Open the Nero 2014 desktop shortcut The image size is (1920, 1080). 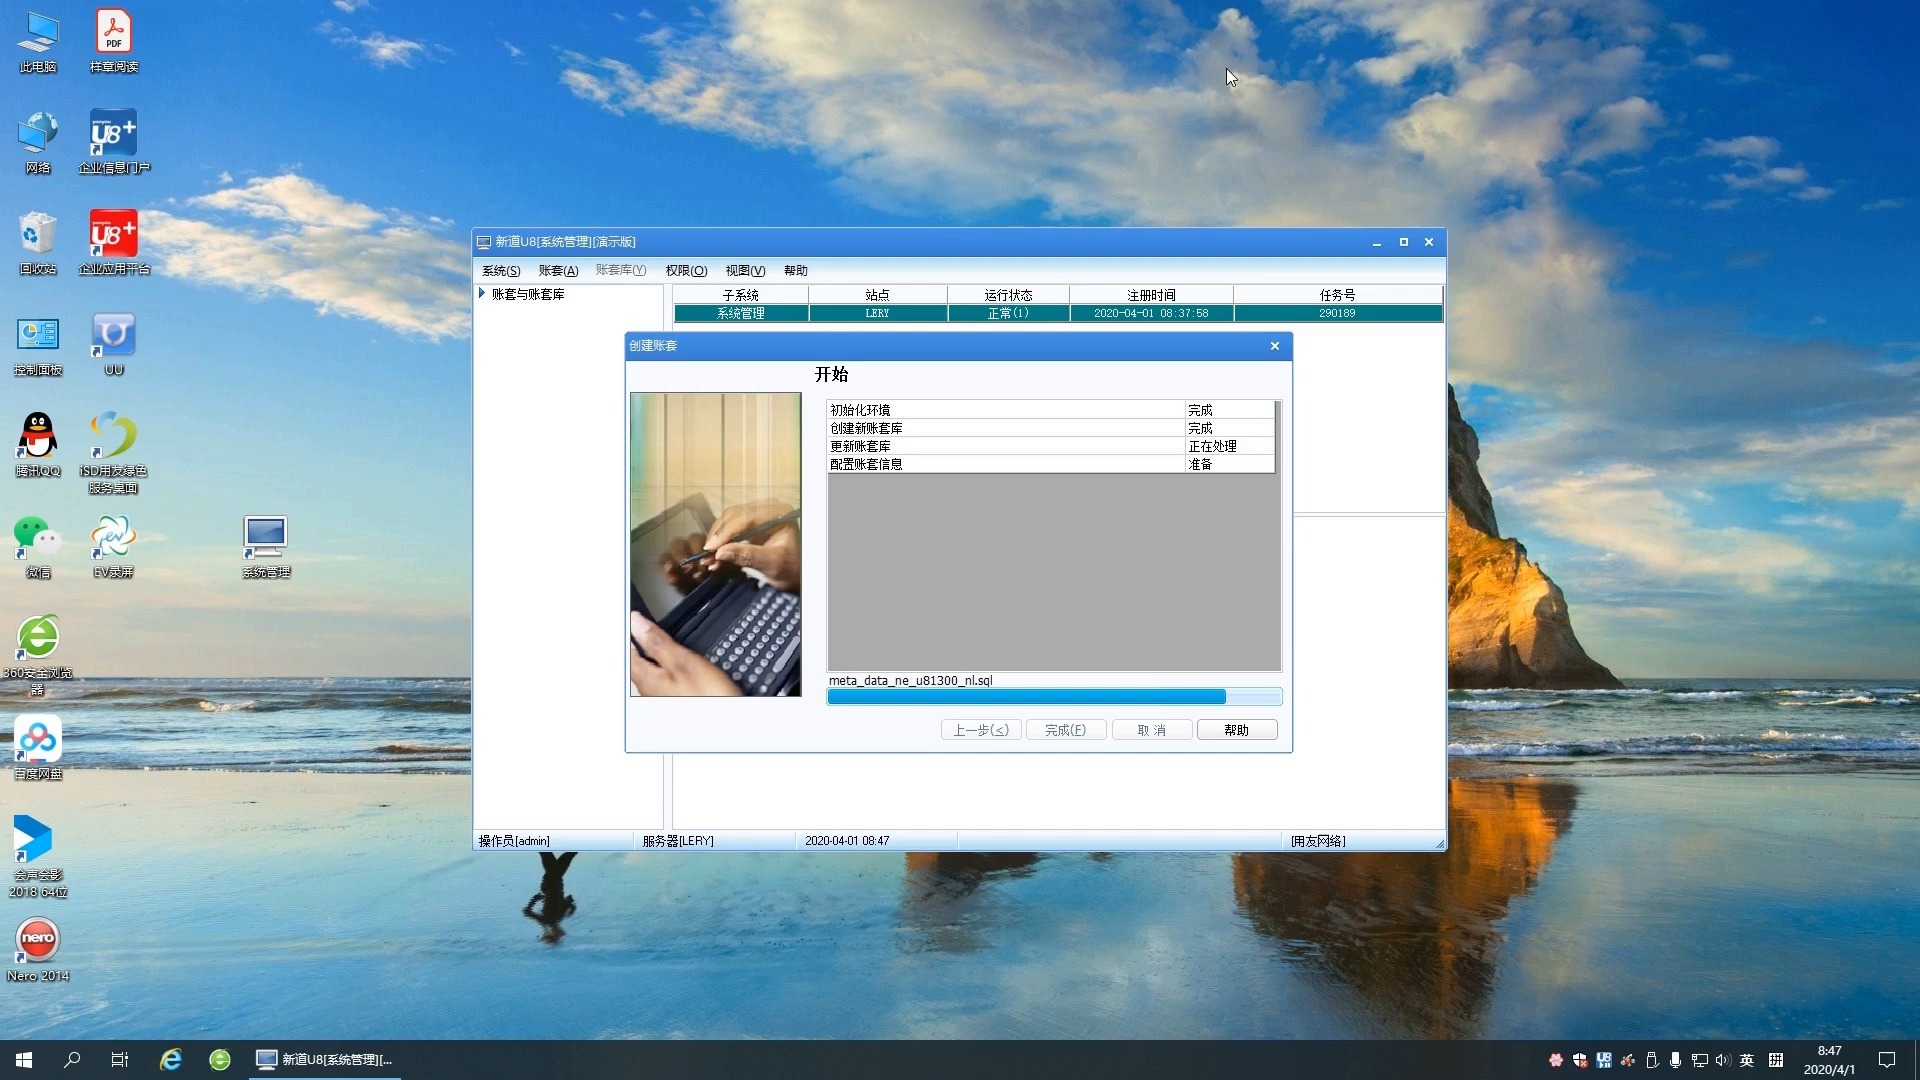pos(38,951)
